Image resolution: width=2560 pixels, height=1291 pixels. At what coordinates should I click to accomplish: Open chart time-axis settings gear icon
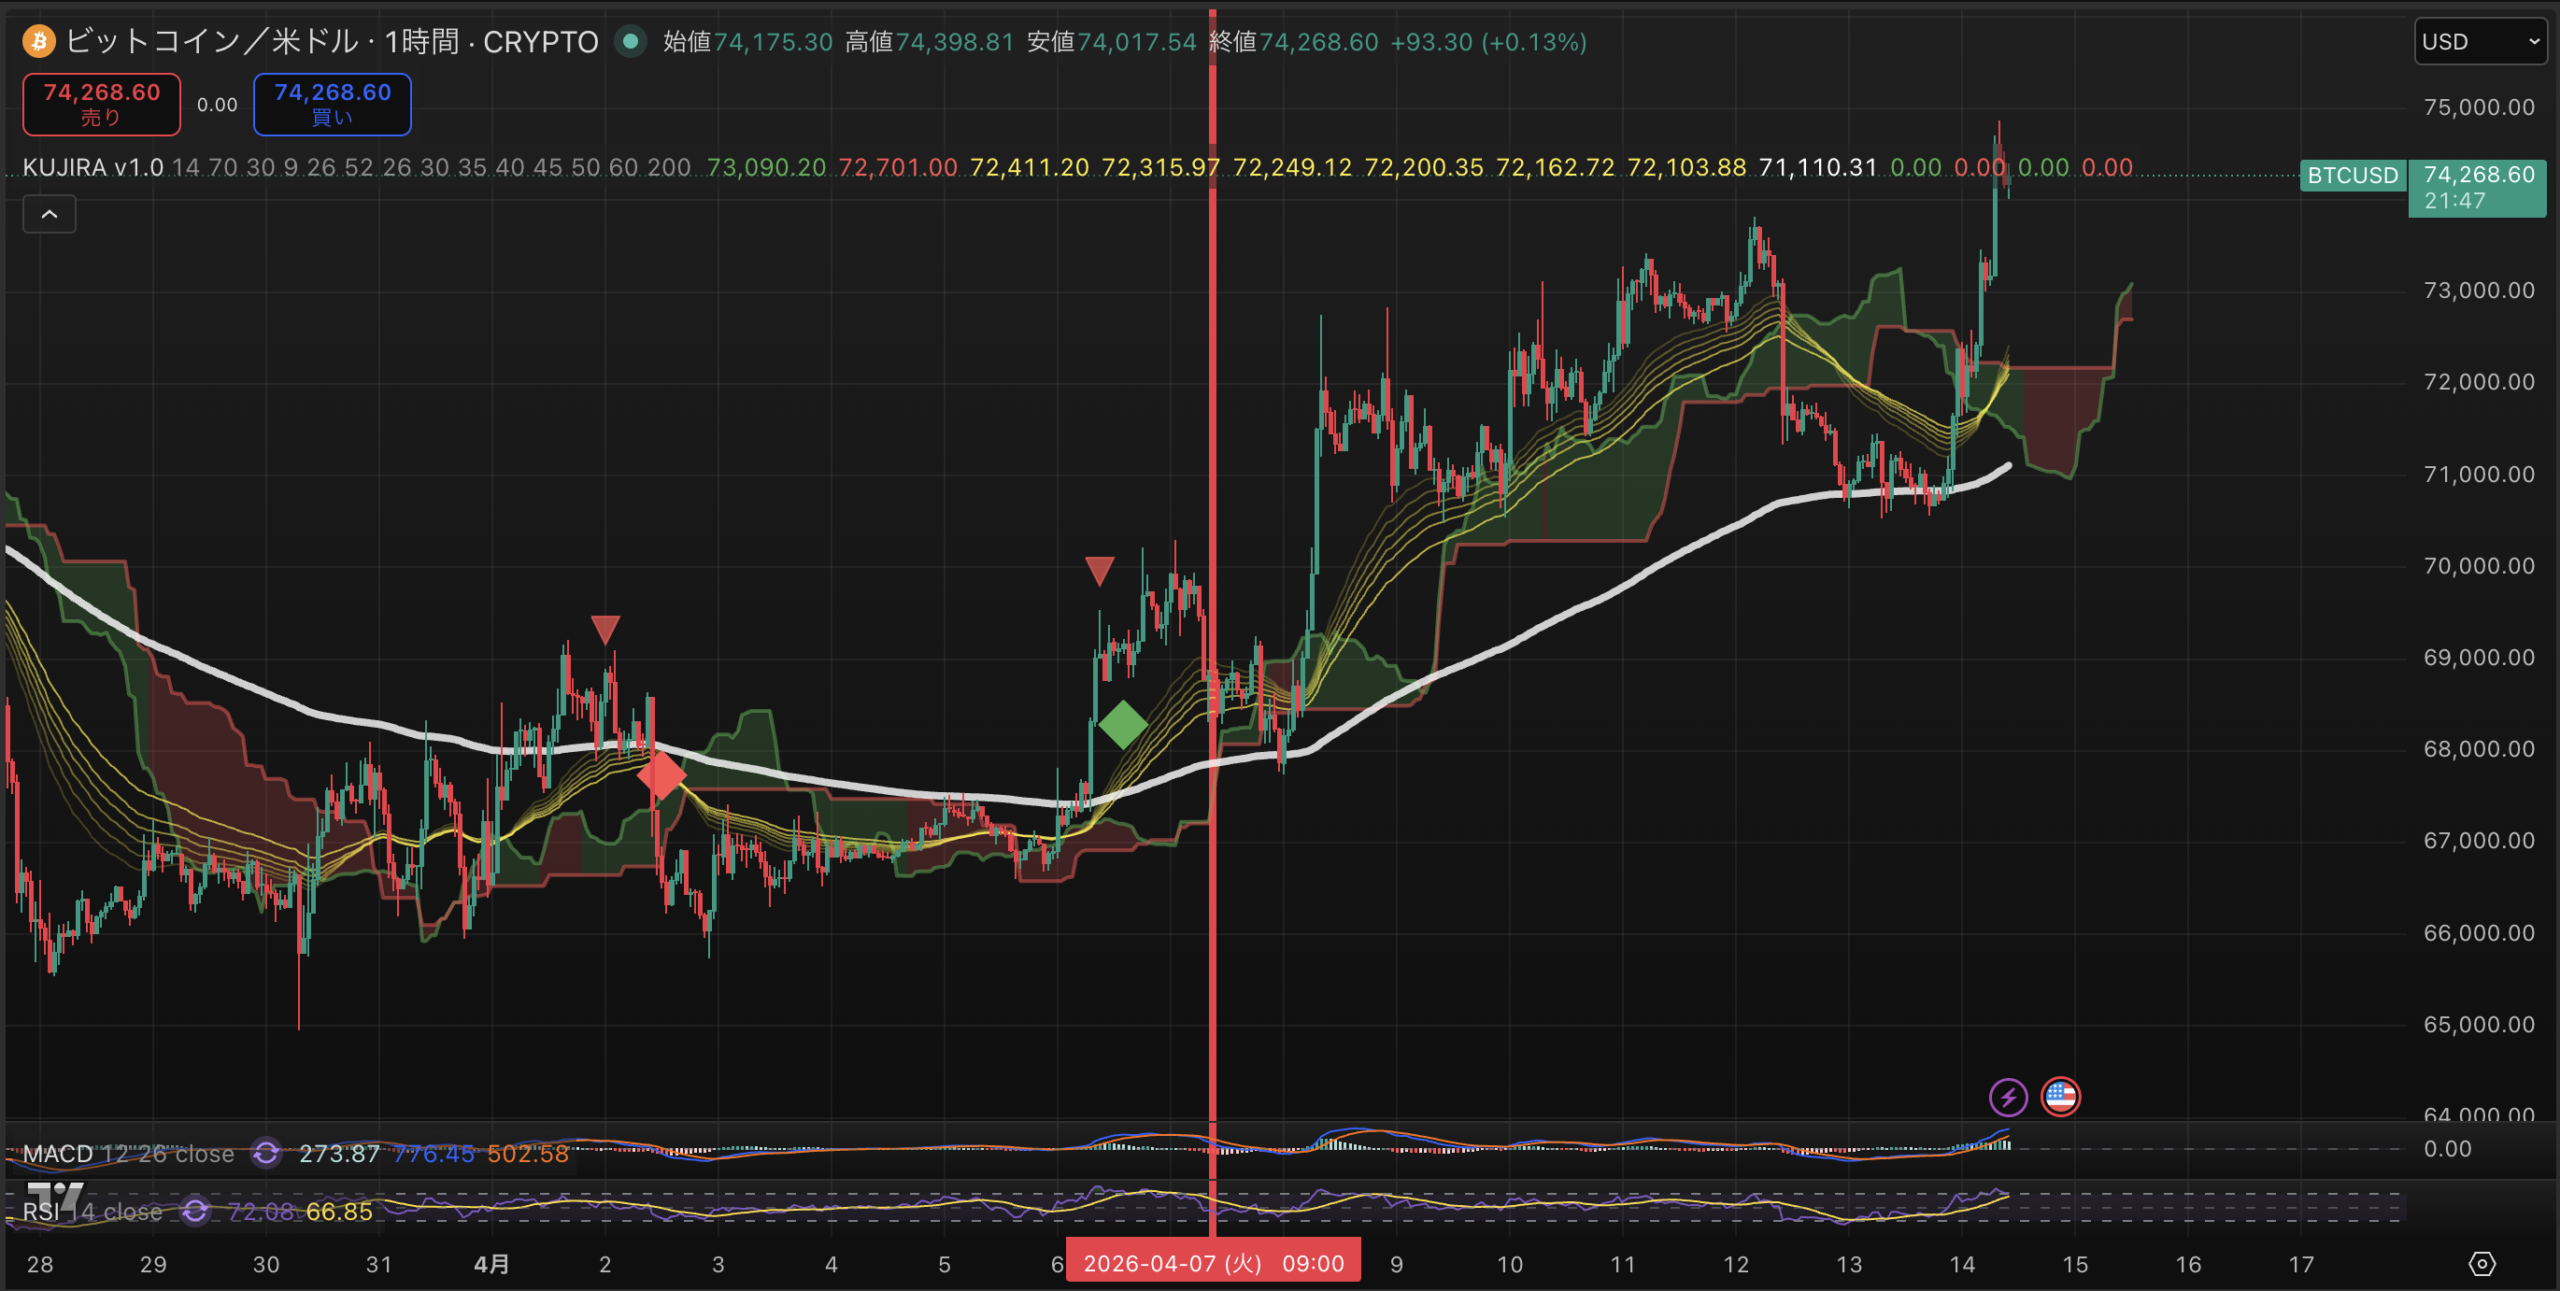click(x=2481, y=1264)
